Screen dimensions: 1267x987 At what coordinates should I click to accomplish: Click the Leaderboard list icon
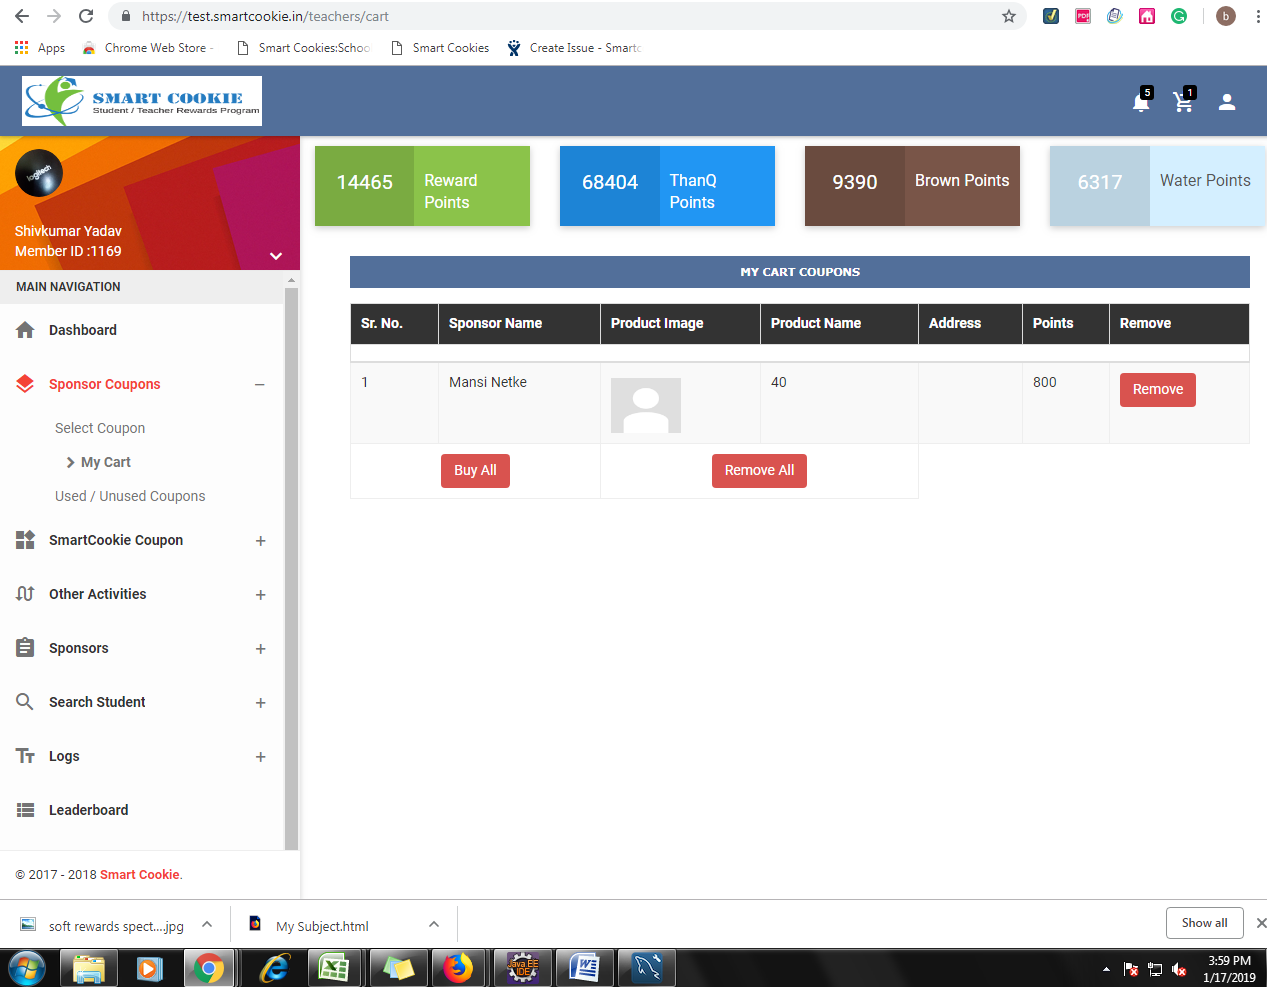[26, 810]
